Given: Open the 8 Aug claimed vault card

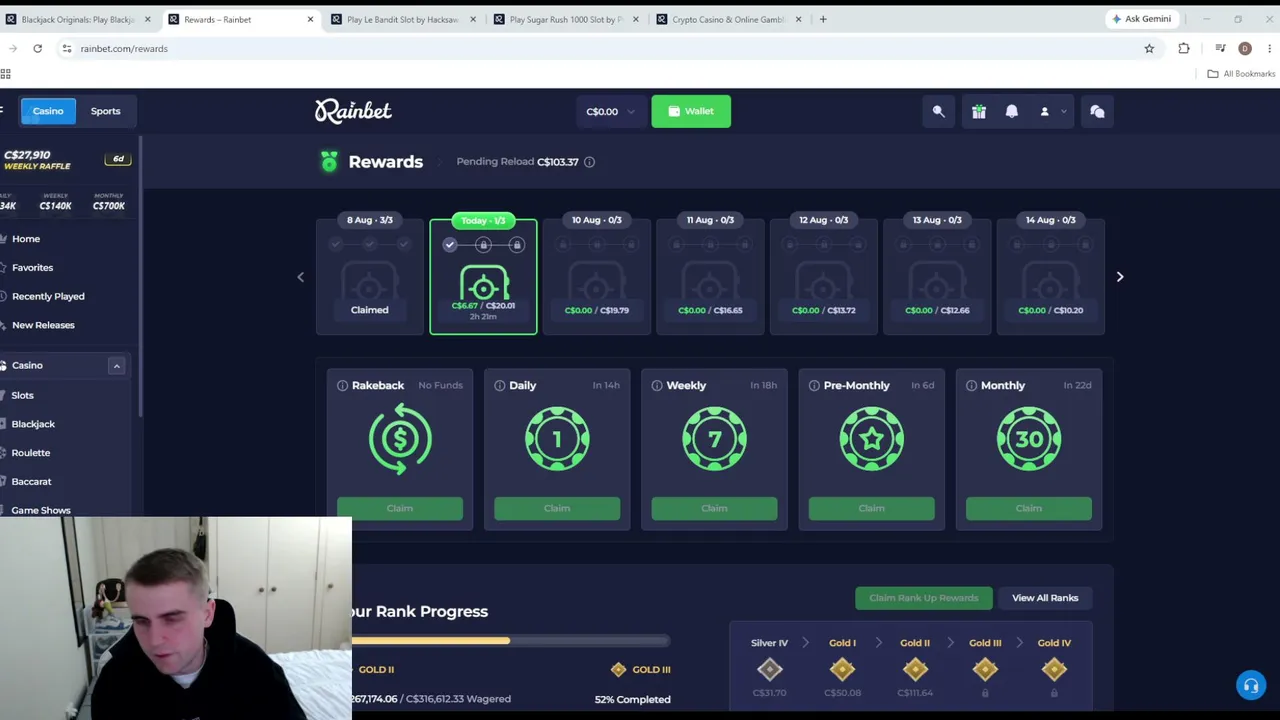Looking at the screenshot, I should [370, 276].
